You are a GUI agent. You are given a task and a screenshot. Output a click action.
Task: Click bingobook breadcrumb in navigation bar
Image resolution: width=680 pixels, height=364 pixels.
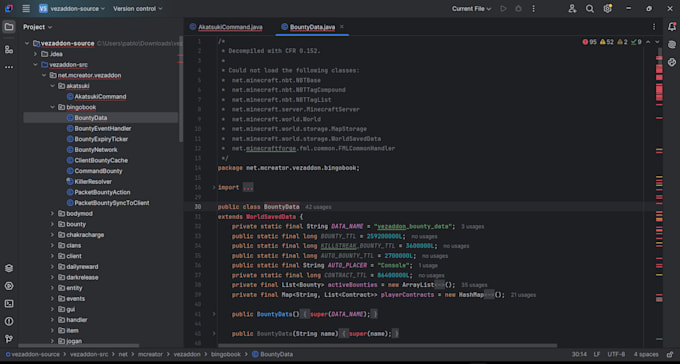226,354
